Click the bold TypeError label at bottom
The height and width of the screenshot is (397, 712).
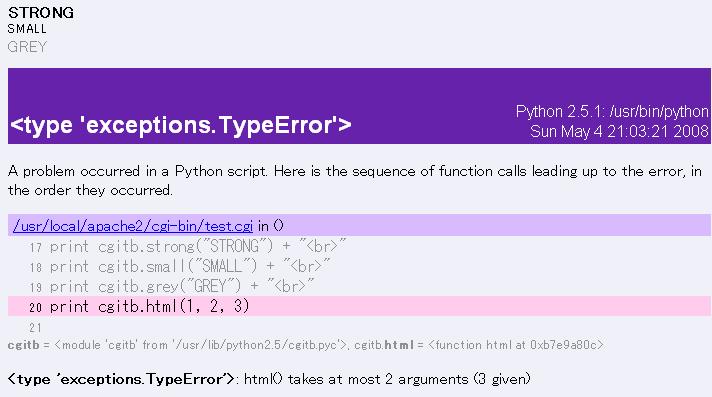[121, 379]
